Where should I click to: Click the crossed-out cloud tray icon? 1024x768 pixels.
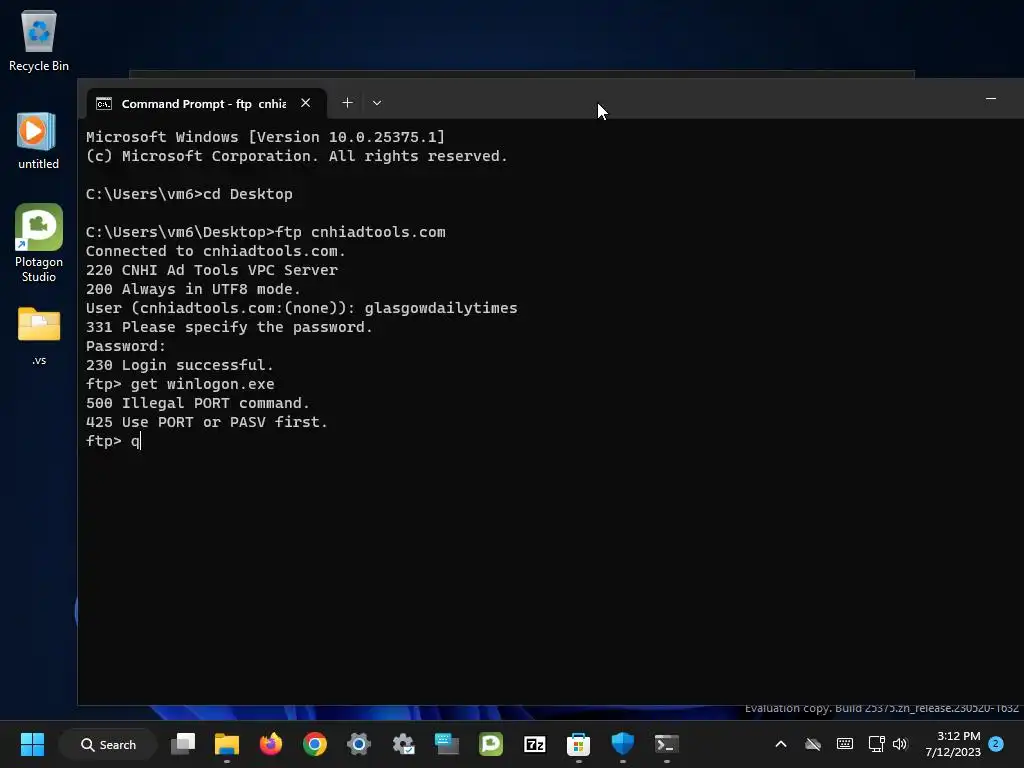pyautogui.click(x=812, y=744)
